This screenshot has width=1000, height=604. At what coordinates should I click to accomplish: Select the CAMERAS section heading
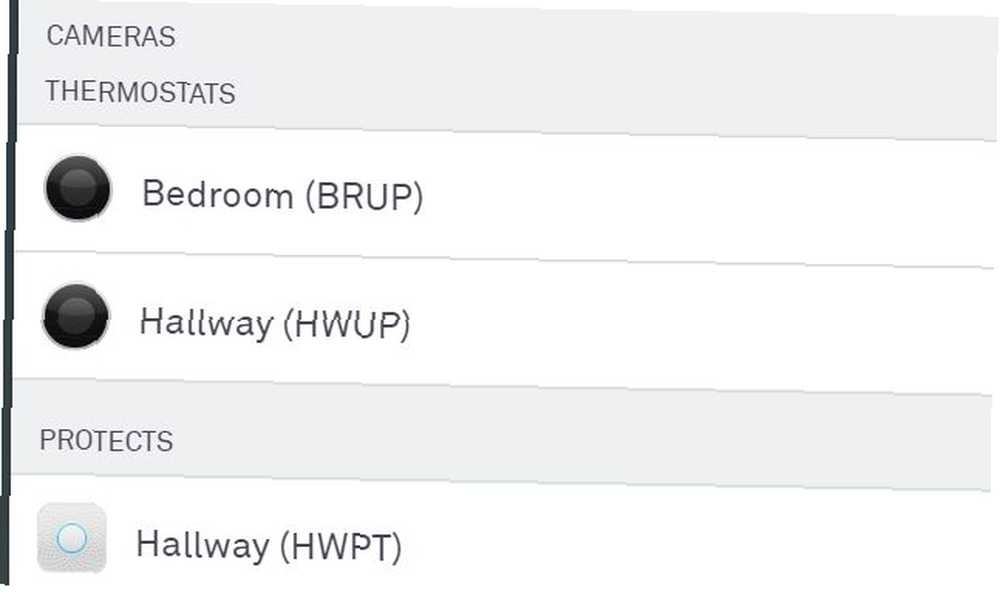111,36
